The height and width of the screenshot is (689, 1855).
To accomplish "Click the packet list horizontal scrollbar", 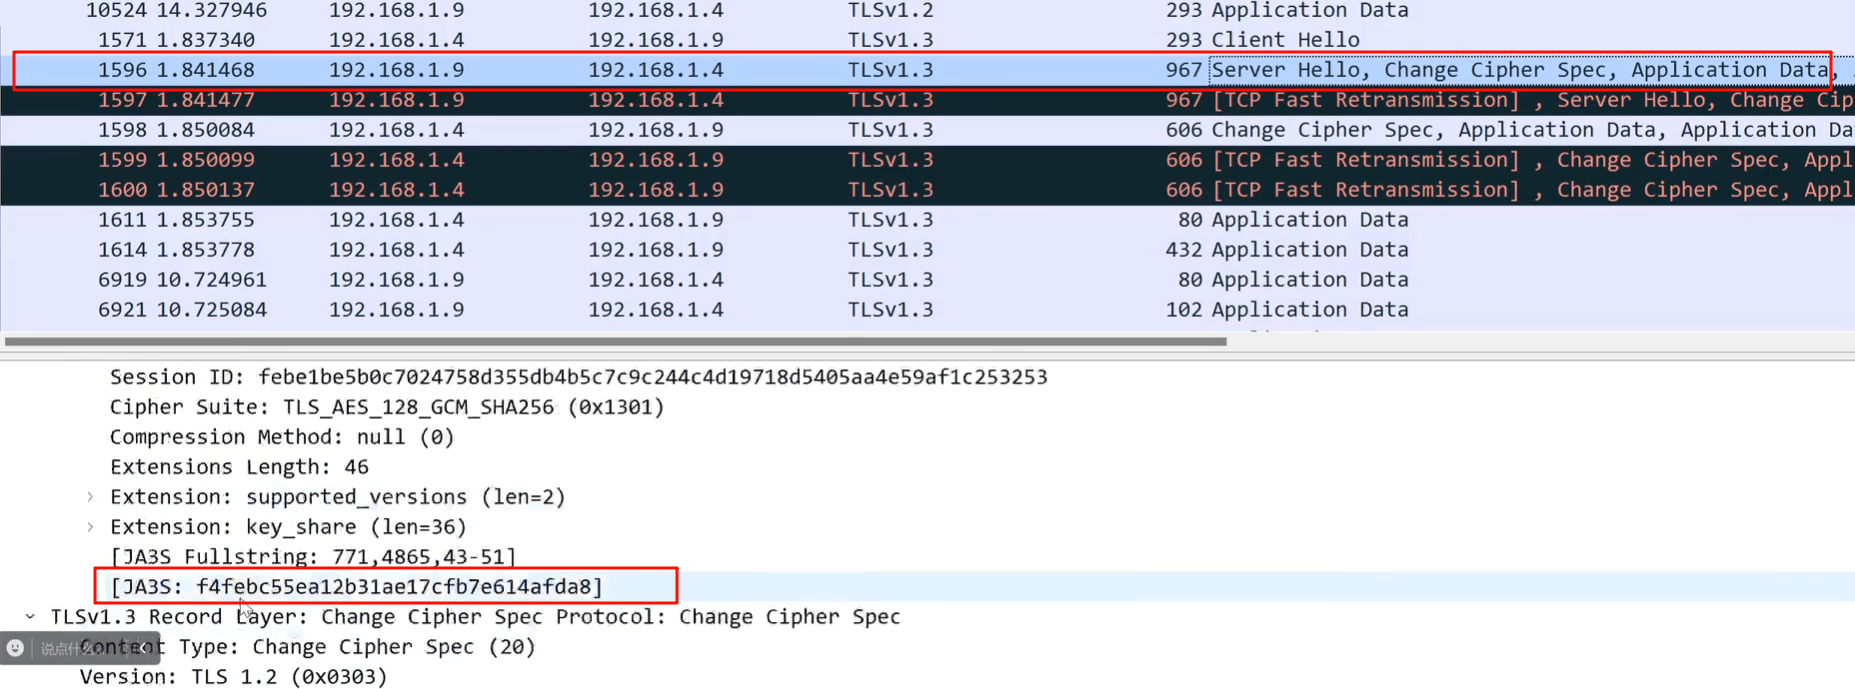I will coord(616,341).
